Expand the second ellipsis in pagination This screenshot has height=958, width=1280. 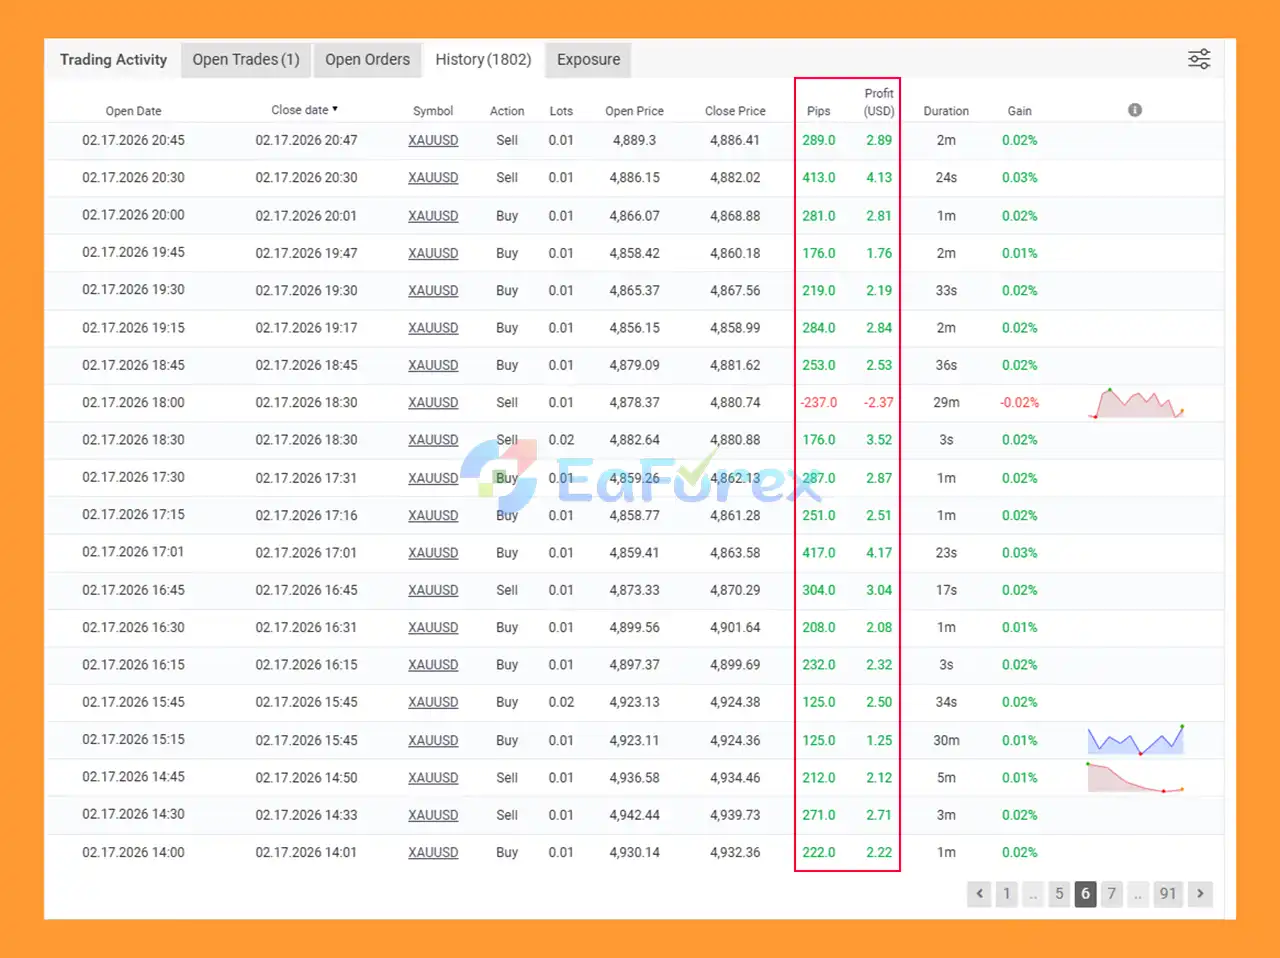(x=1138, y=893)
